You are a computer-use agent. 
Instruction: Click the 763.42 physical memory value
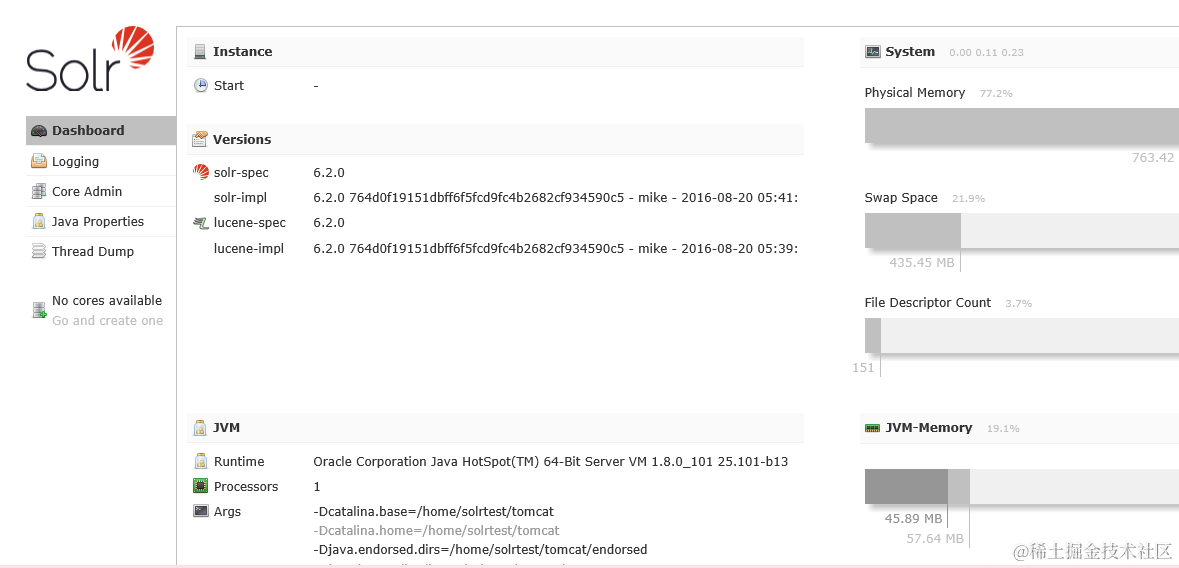tap(1153, 157)
